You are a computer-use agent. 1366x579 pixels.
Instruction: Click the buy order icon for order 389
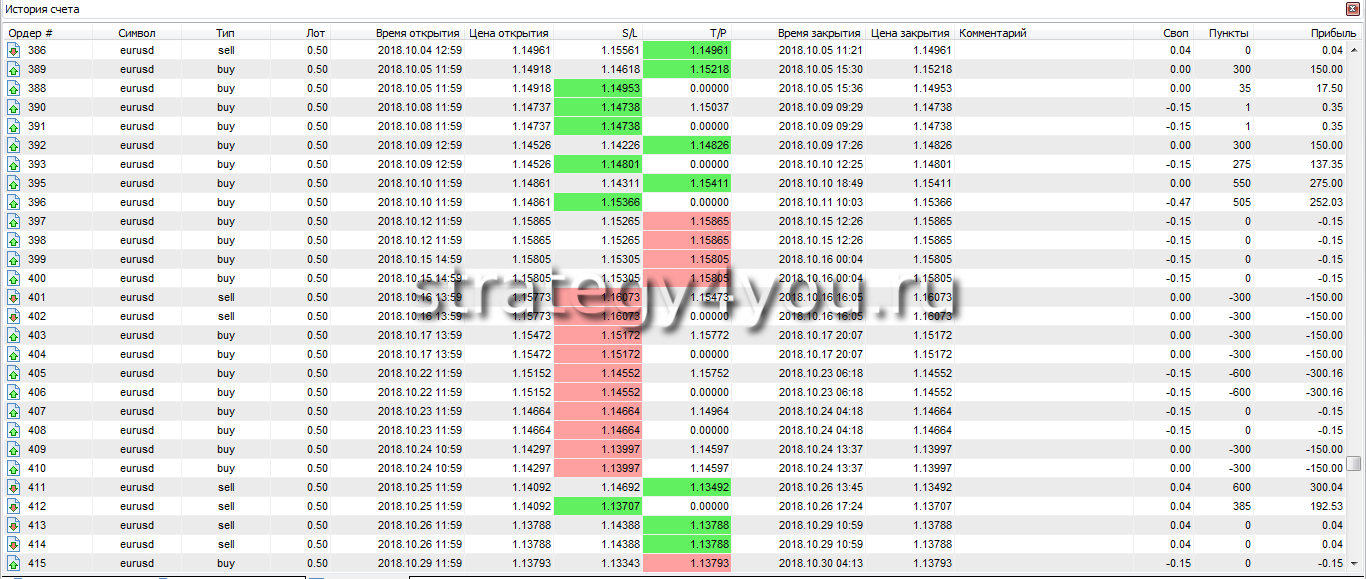[x=14, y=69]
